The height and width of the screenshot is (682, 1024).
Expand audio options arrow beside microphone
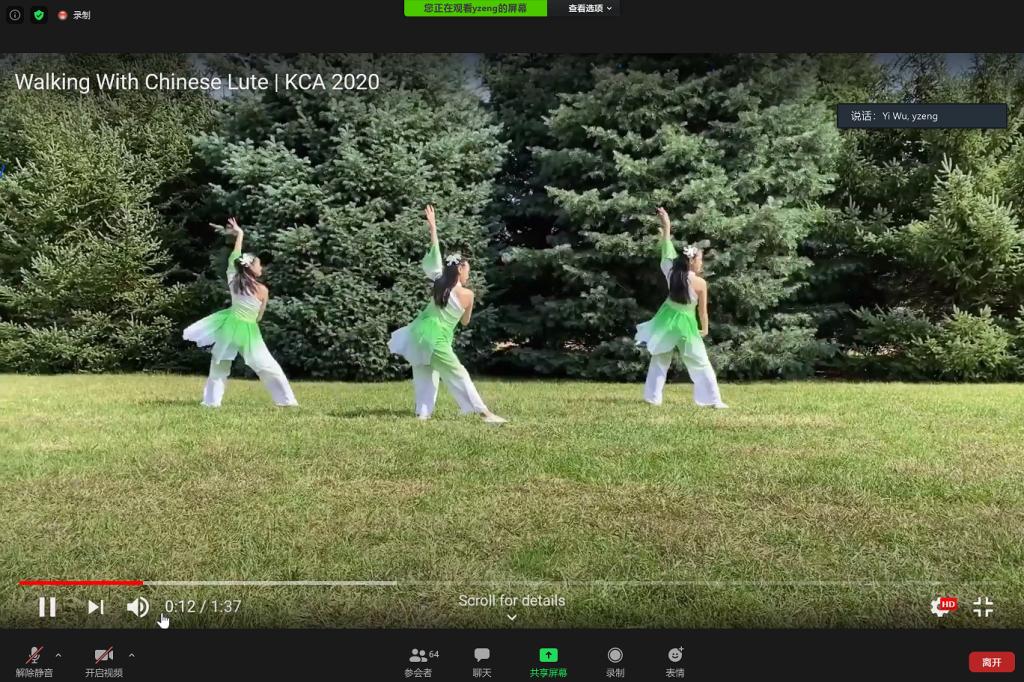click(x=58, y=655)
